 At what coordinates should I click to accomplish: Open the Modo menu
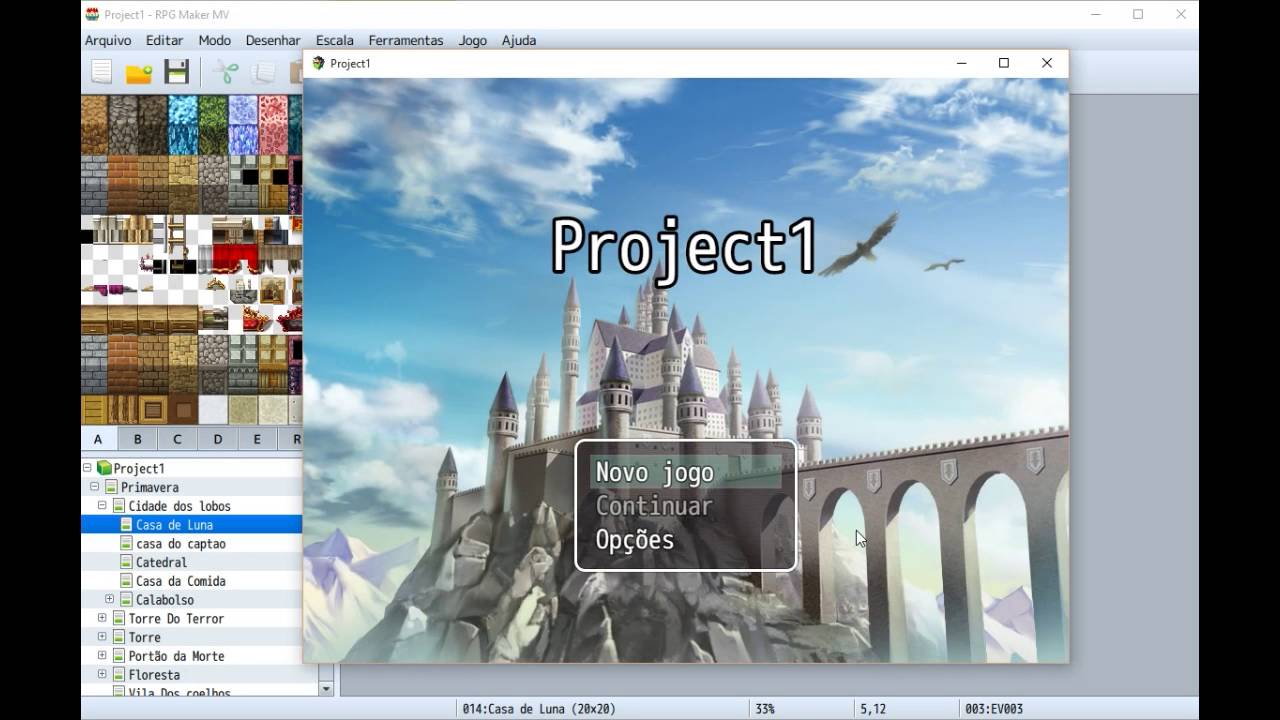(x=214, y=40)
